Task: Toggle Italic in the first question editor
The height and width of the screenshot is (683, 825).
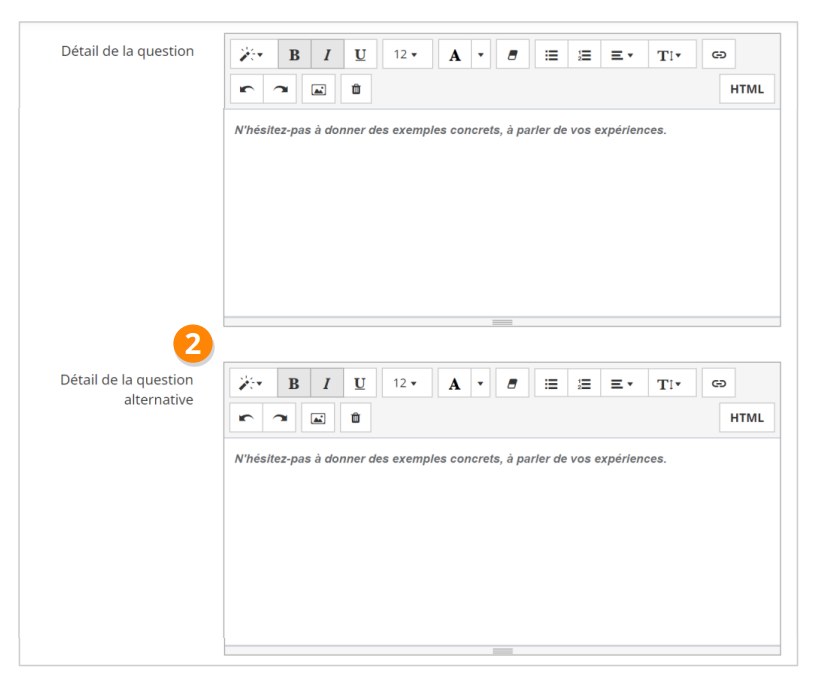Action: tap(327, 54)
